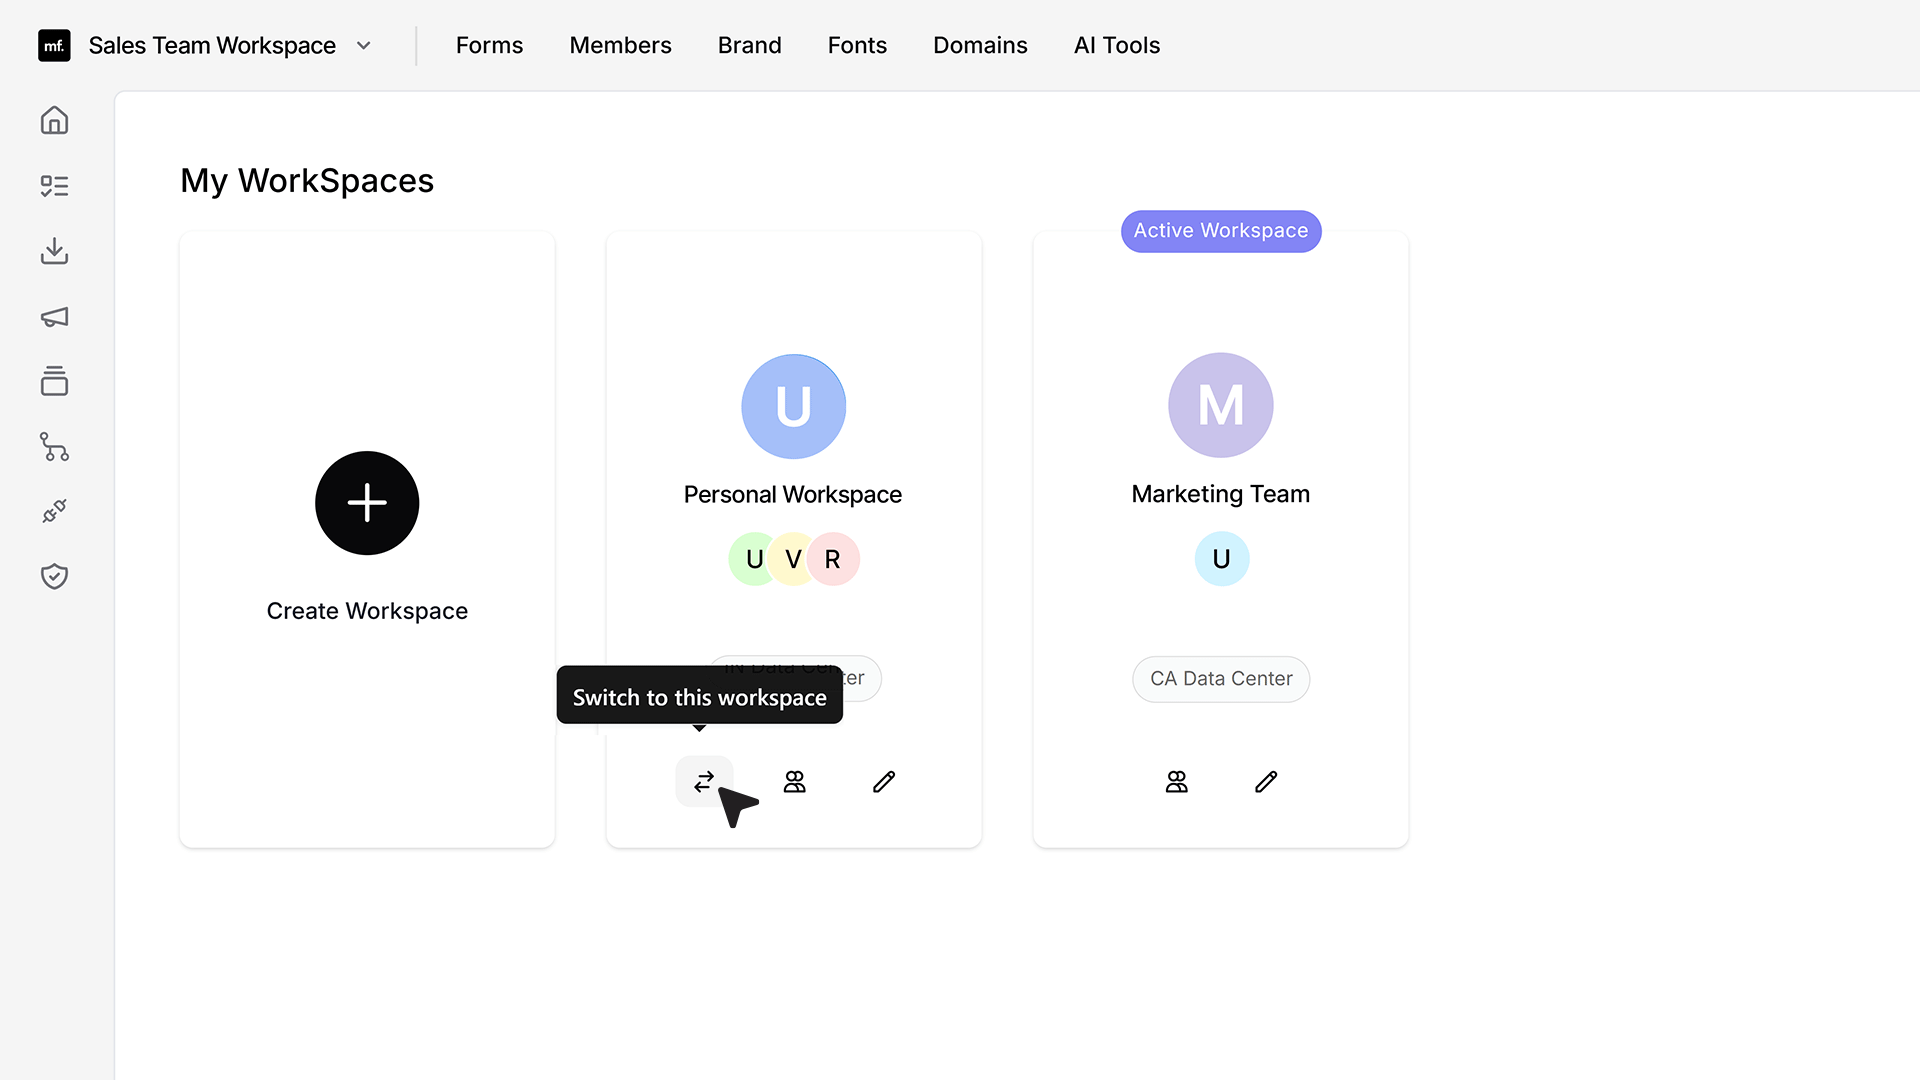
Task: Click the download icon in sidebar
Action: coord(54,251)
